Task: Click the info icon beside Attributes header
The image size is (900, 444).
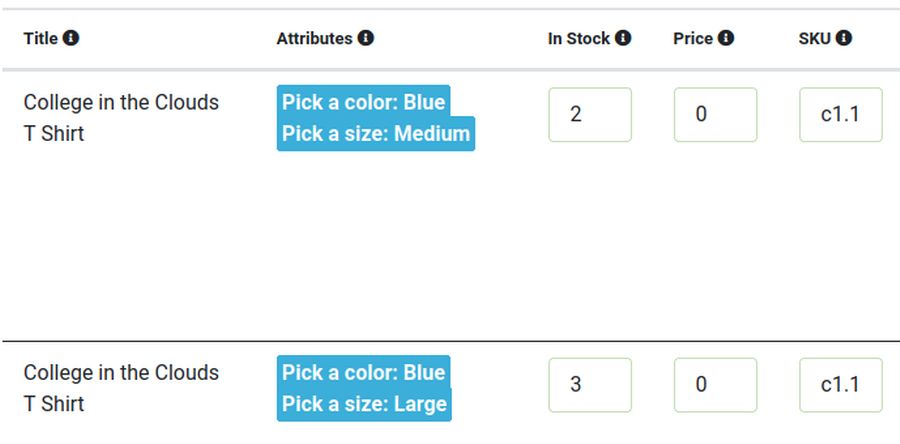Action: [366, 38]
